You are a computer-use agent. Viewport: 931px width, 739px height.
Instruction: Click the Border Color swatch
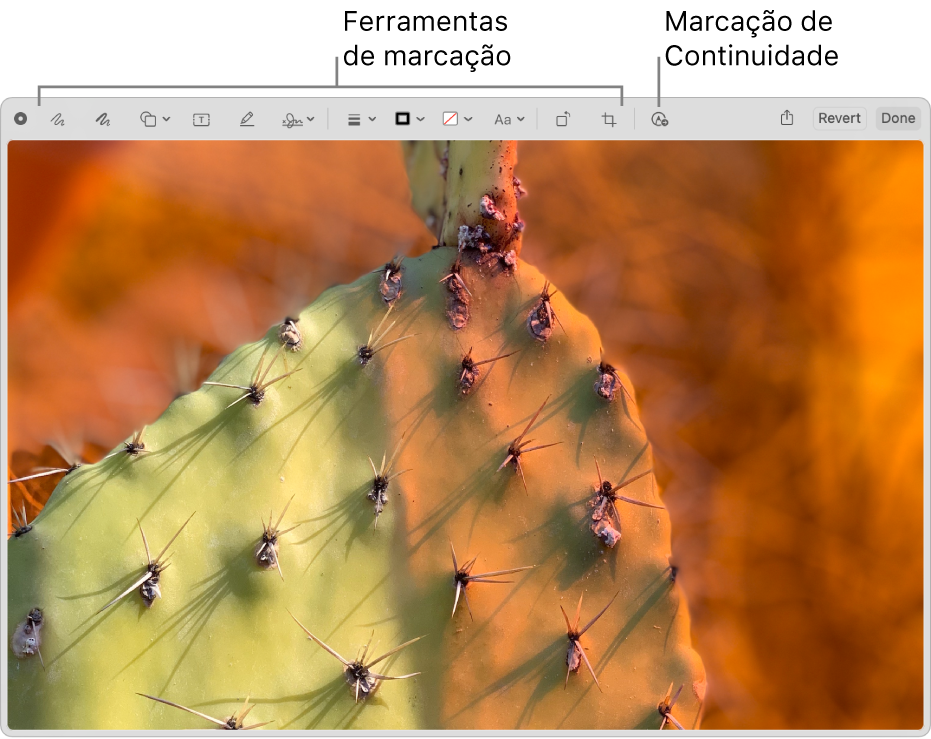coord(403,119)
